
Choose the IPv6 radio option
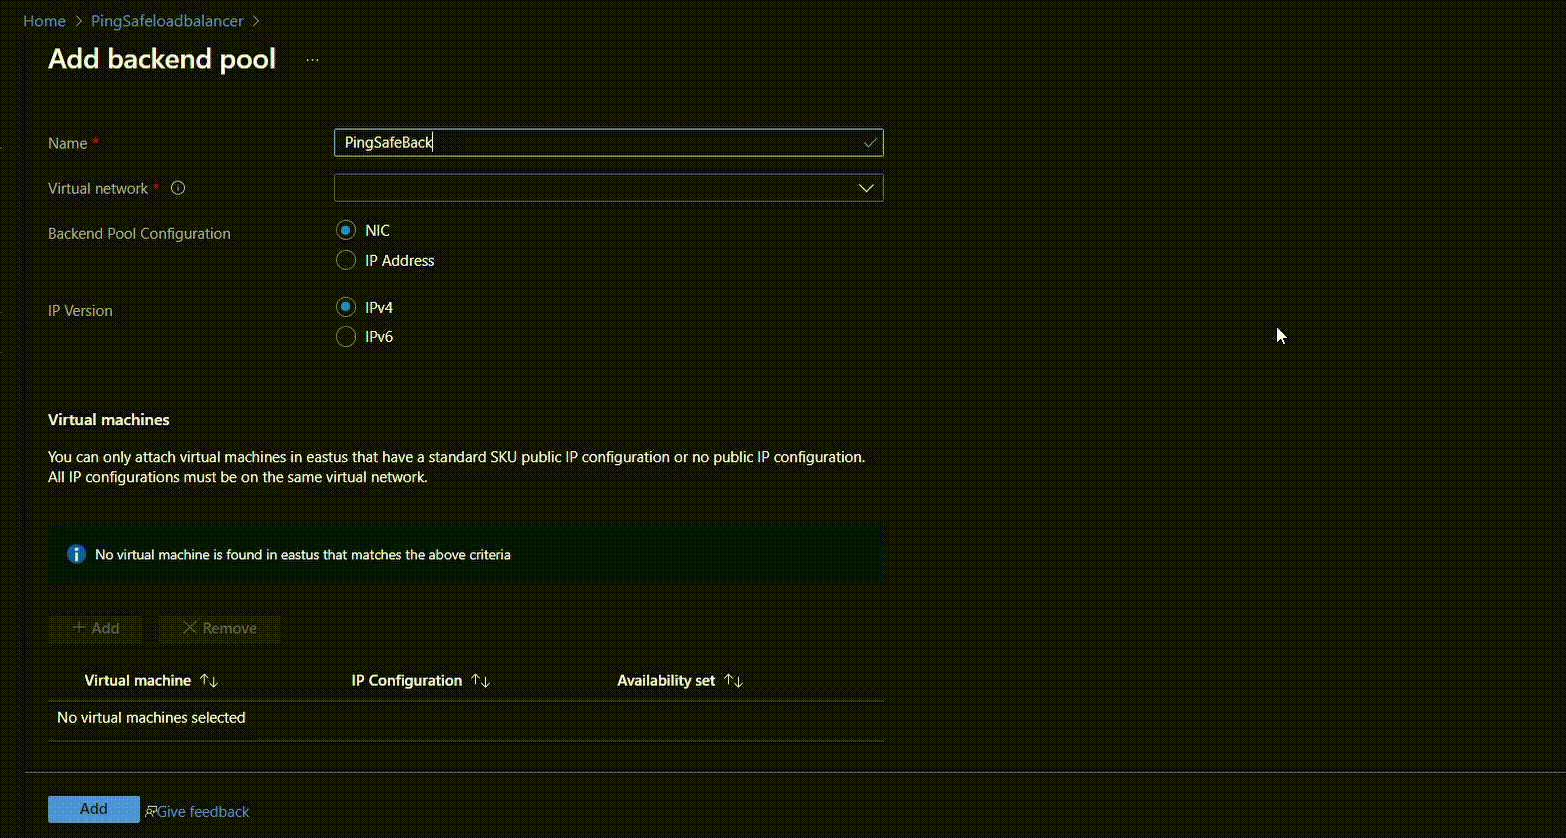coord(346,337)
